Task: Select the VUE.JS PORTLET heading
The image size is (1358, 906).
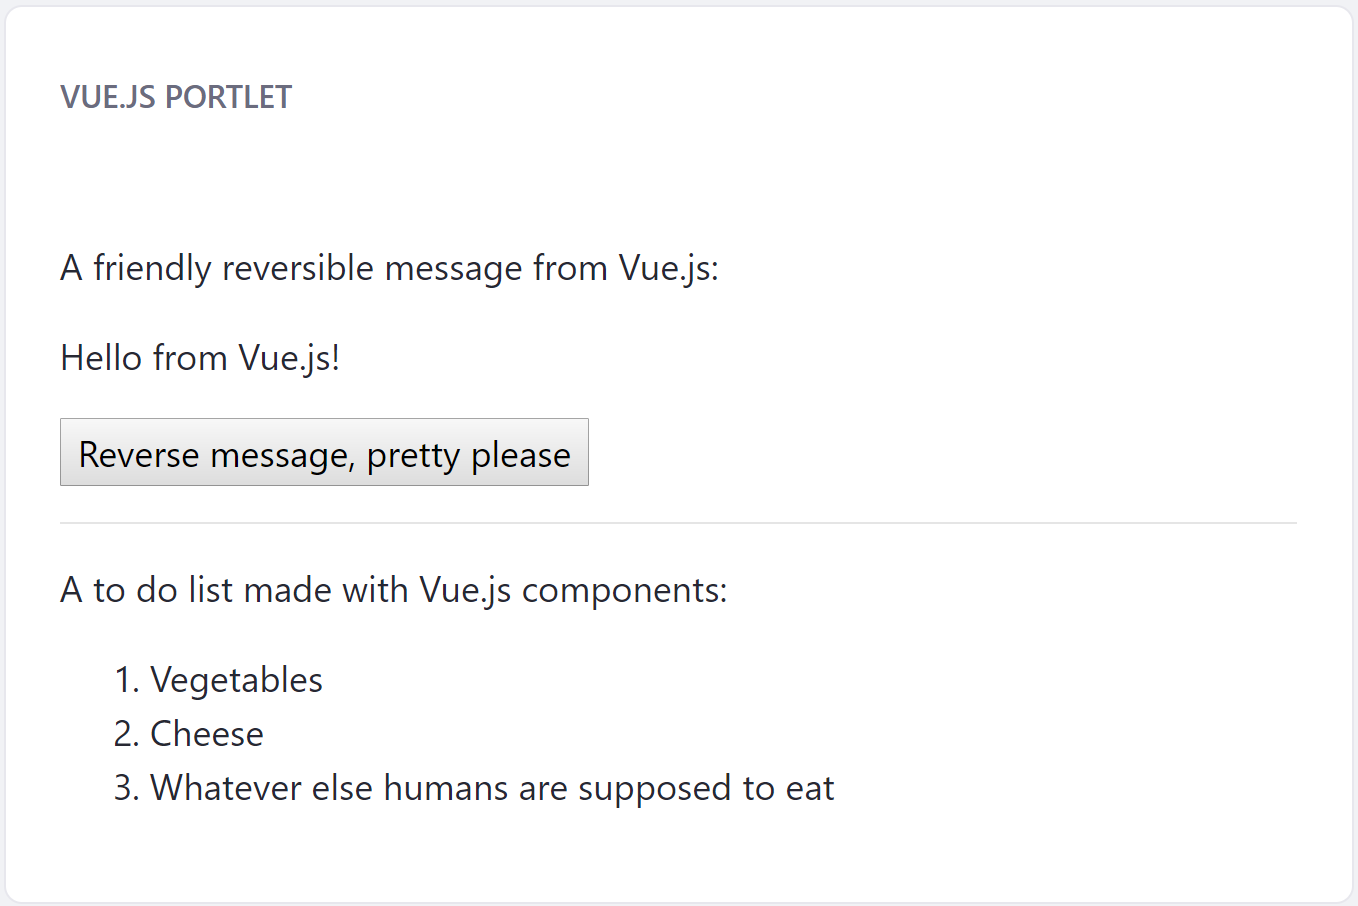Action: pyautogui.click(x=176, y=97)
